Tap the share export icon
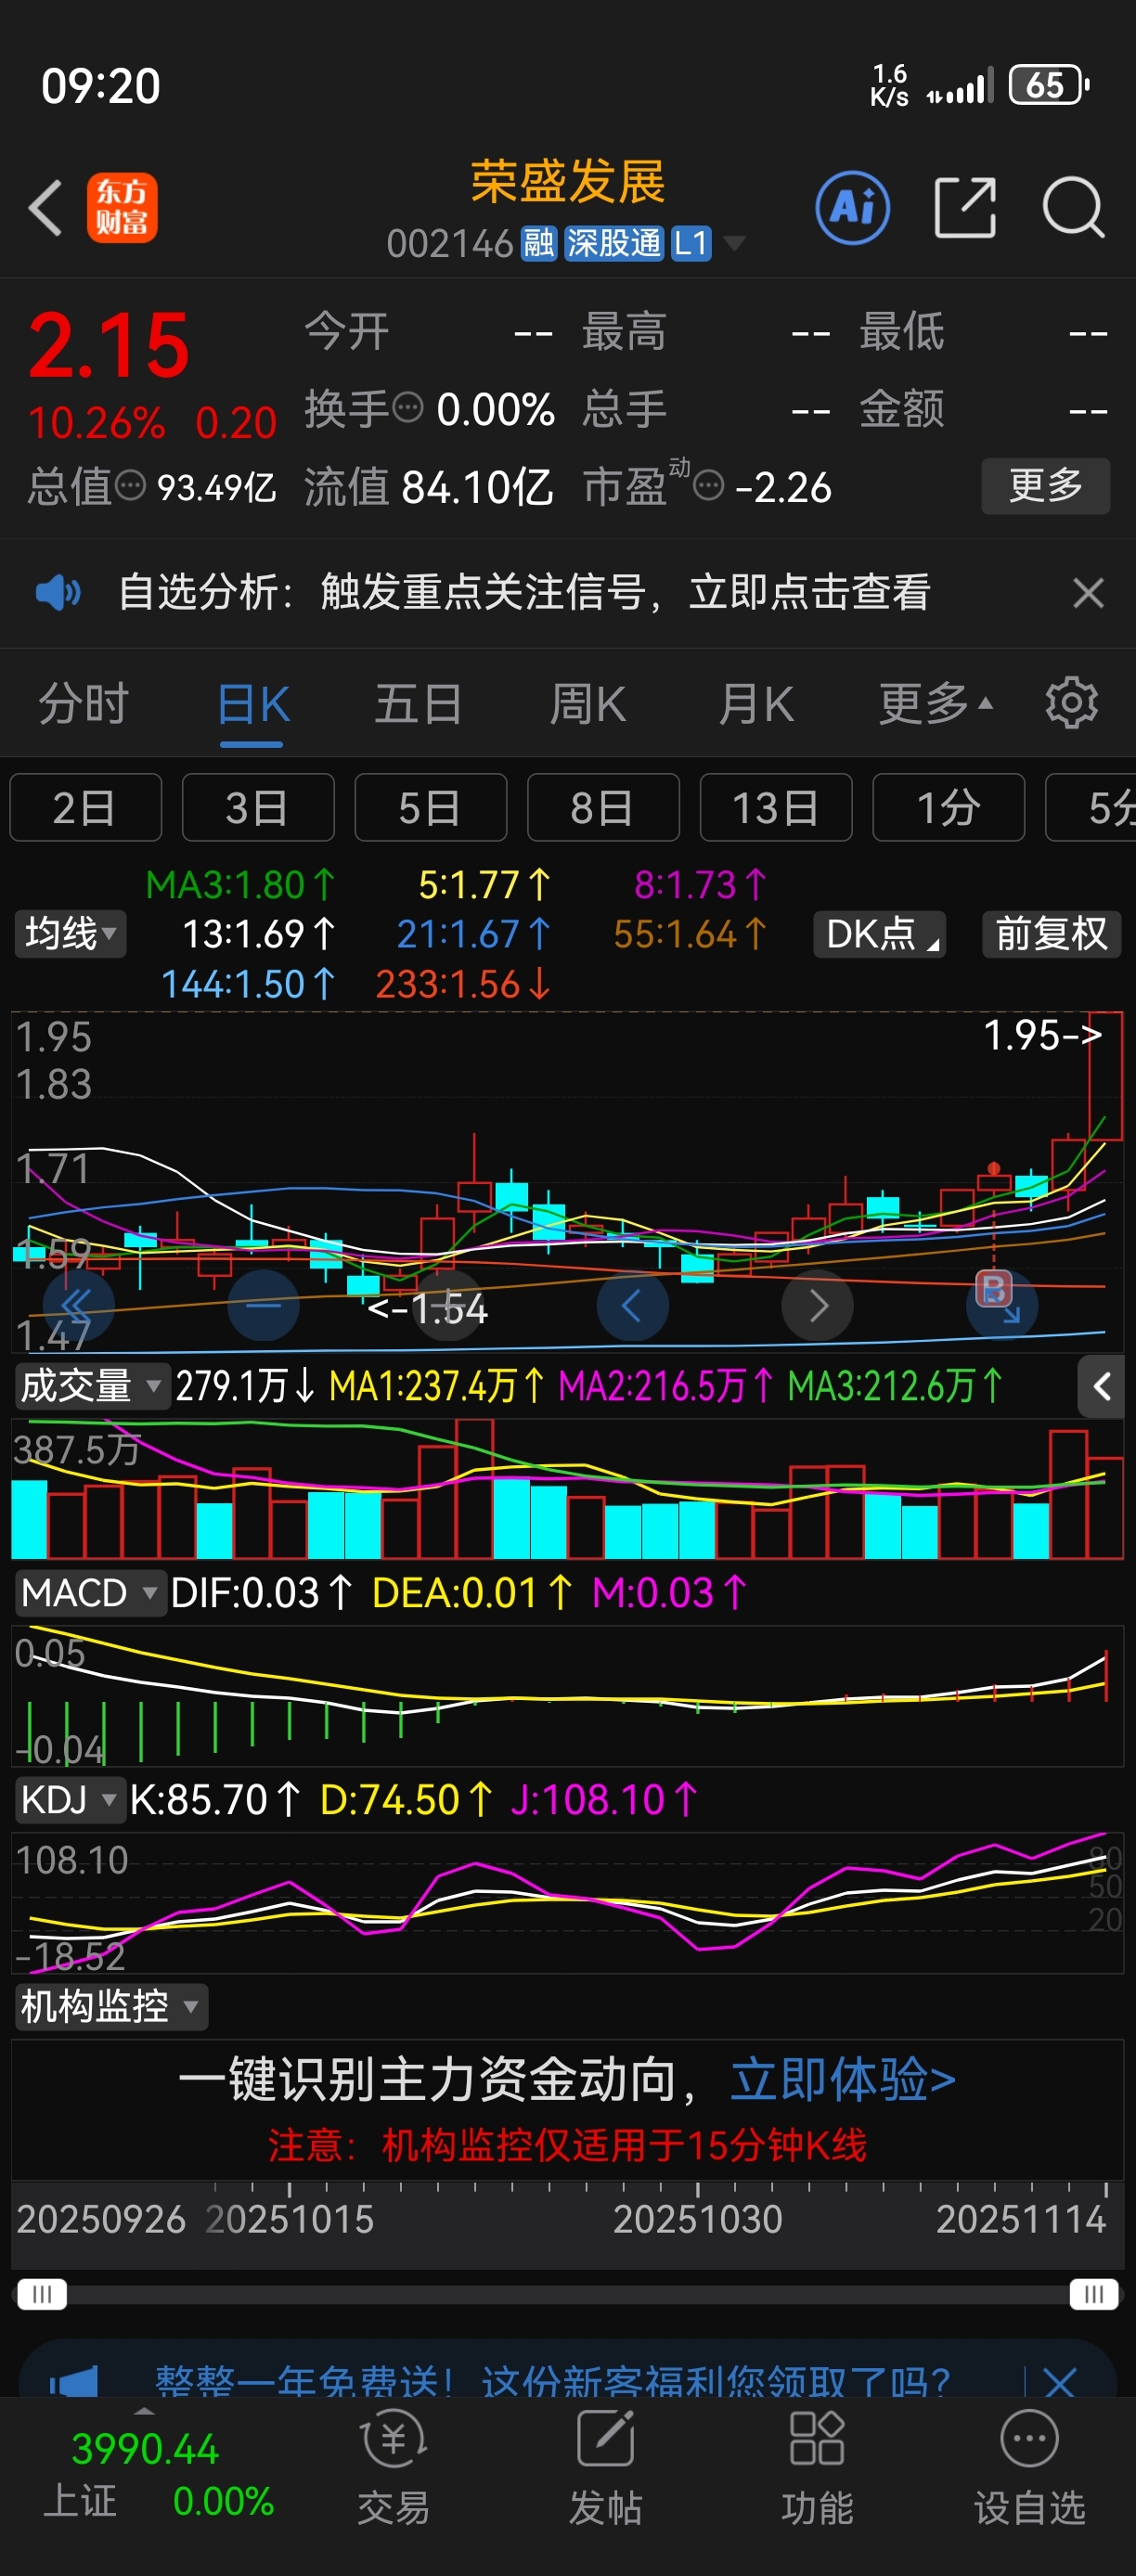Image resolution: width=1136 pixels, height=2576 pixels. 965,208
